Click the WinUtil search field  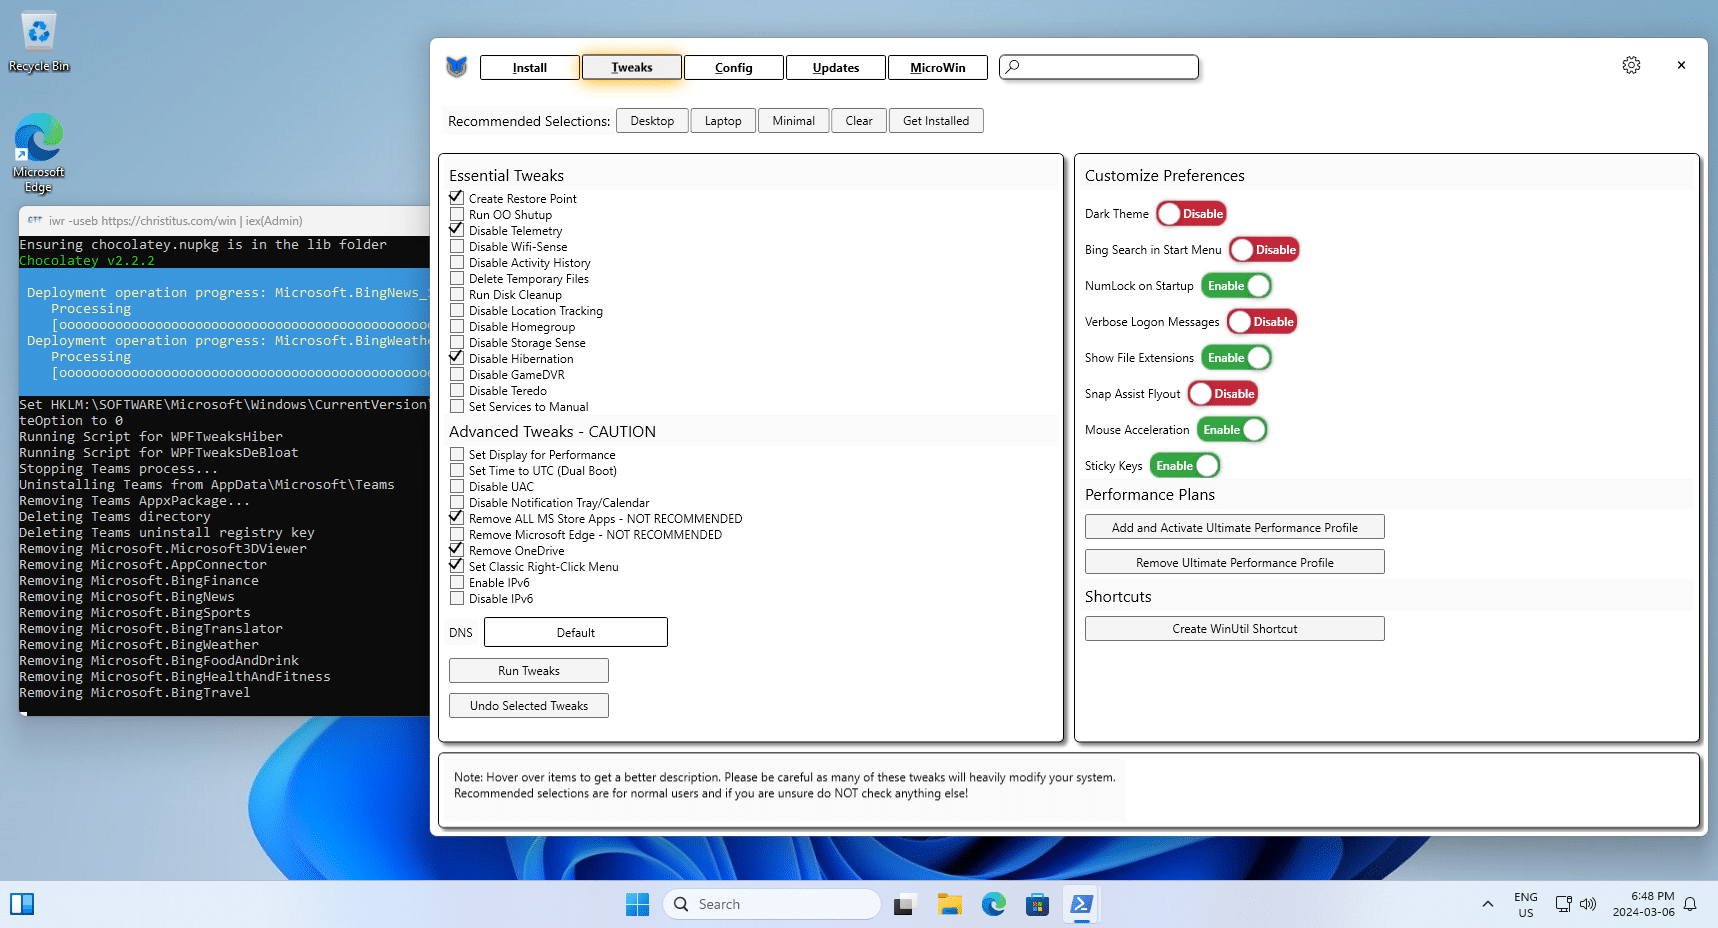[1098, 67]
